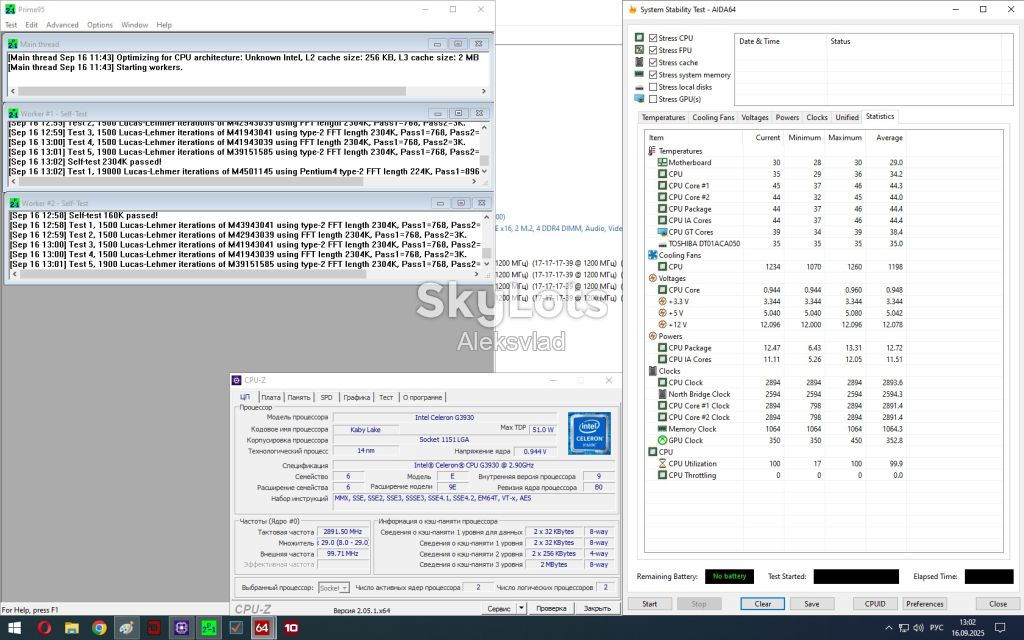Image resolution: width=1024 pixels, height=640 pixels.
Task: Show hidden system tray icons
Action: point(888,628)
